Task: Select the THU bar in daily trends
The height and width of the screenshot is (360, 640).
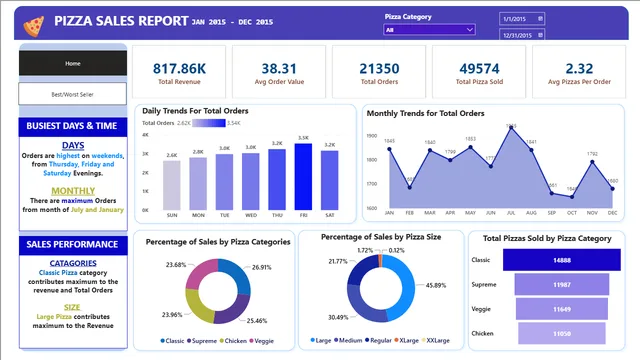Action: pos(277,180)
